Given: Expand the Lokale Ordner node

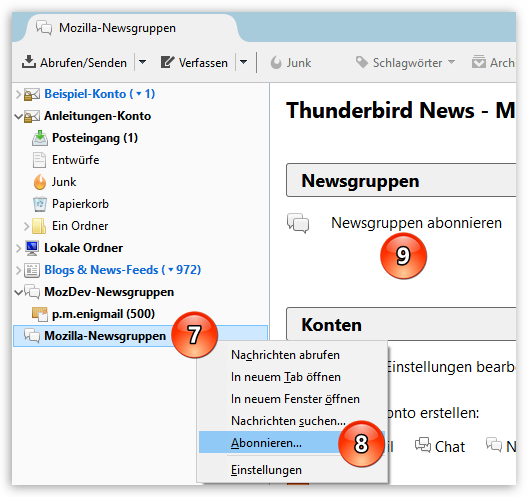Looking at the screenshot, I should 19,248.
